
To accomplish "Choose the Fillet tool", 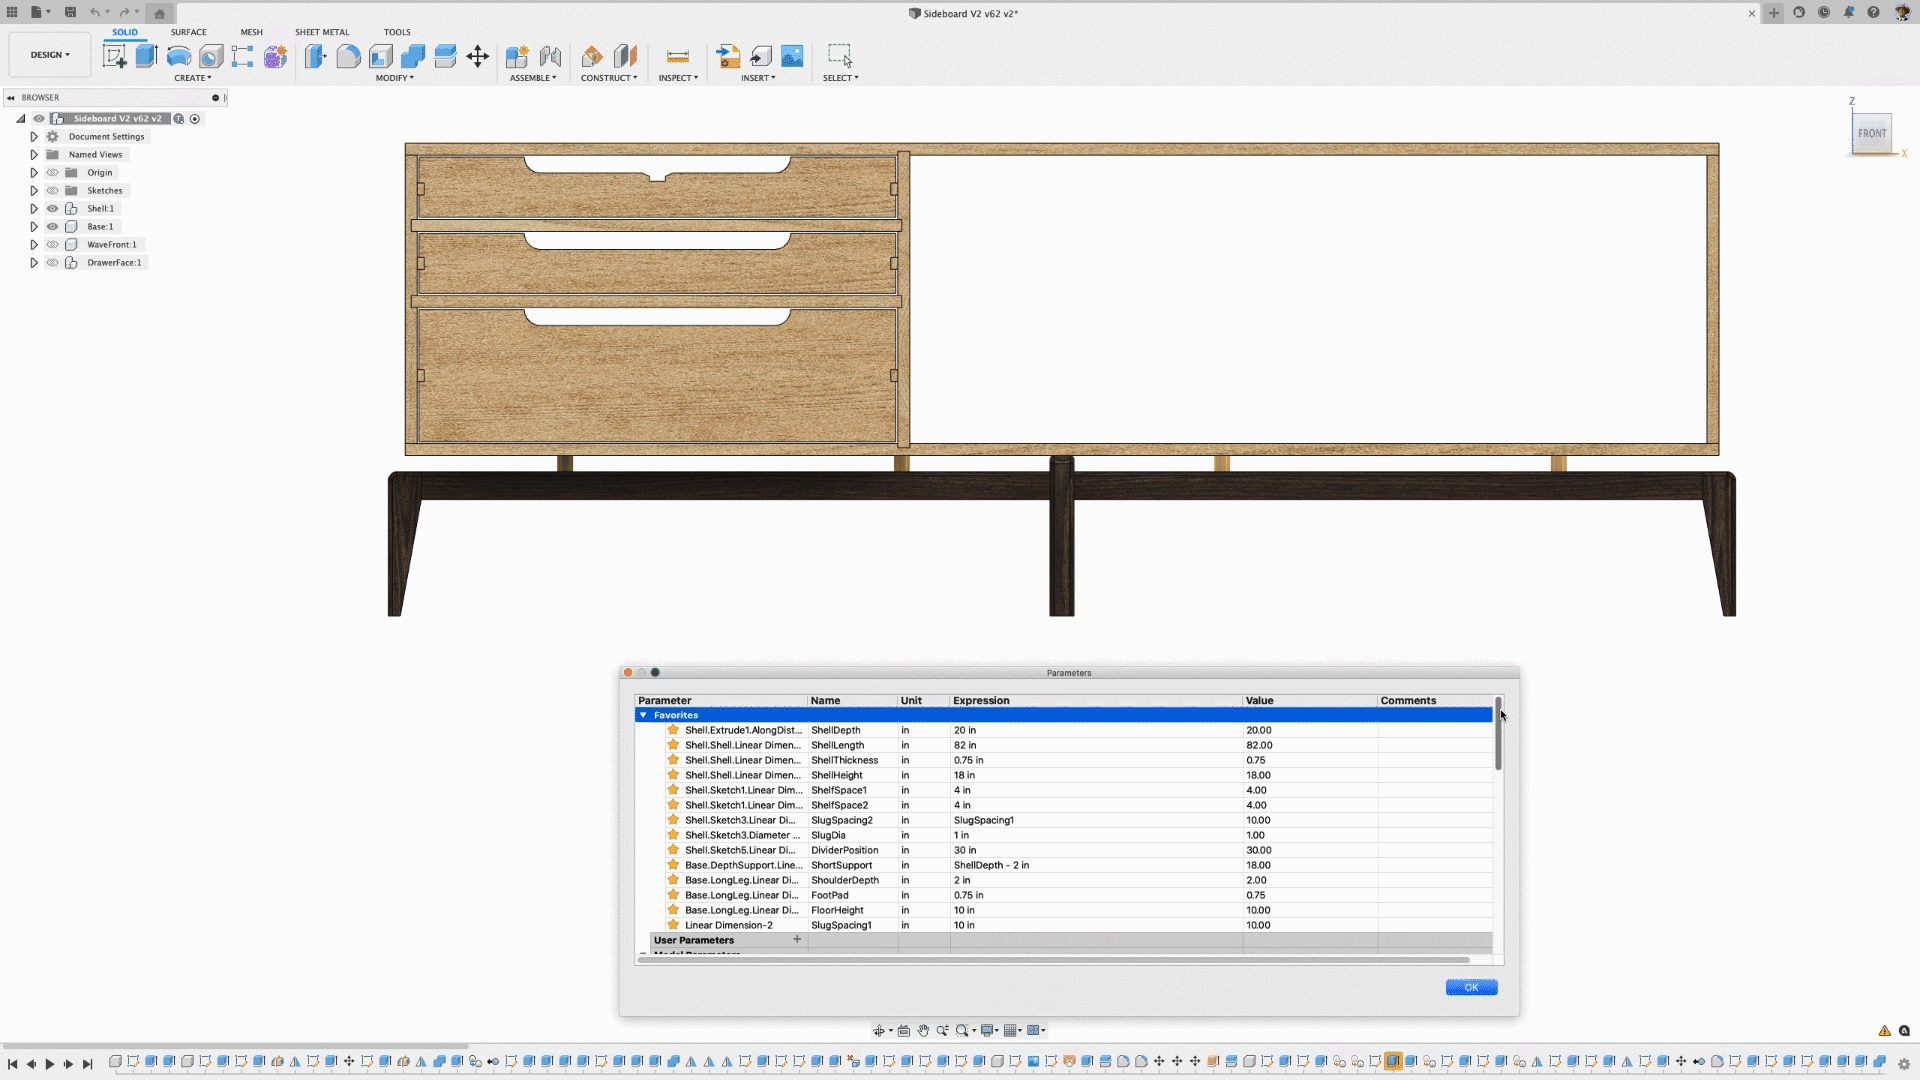I will pos(348,56).
